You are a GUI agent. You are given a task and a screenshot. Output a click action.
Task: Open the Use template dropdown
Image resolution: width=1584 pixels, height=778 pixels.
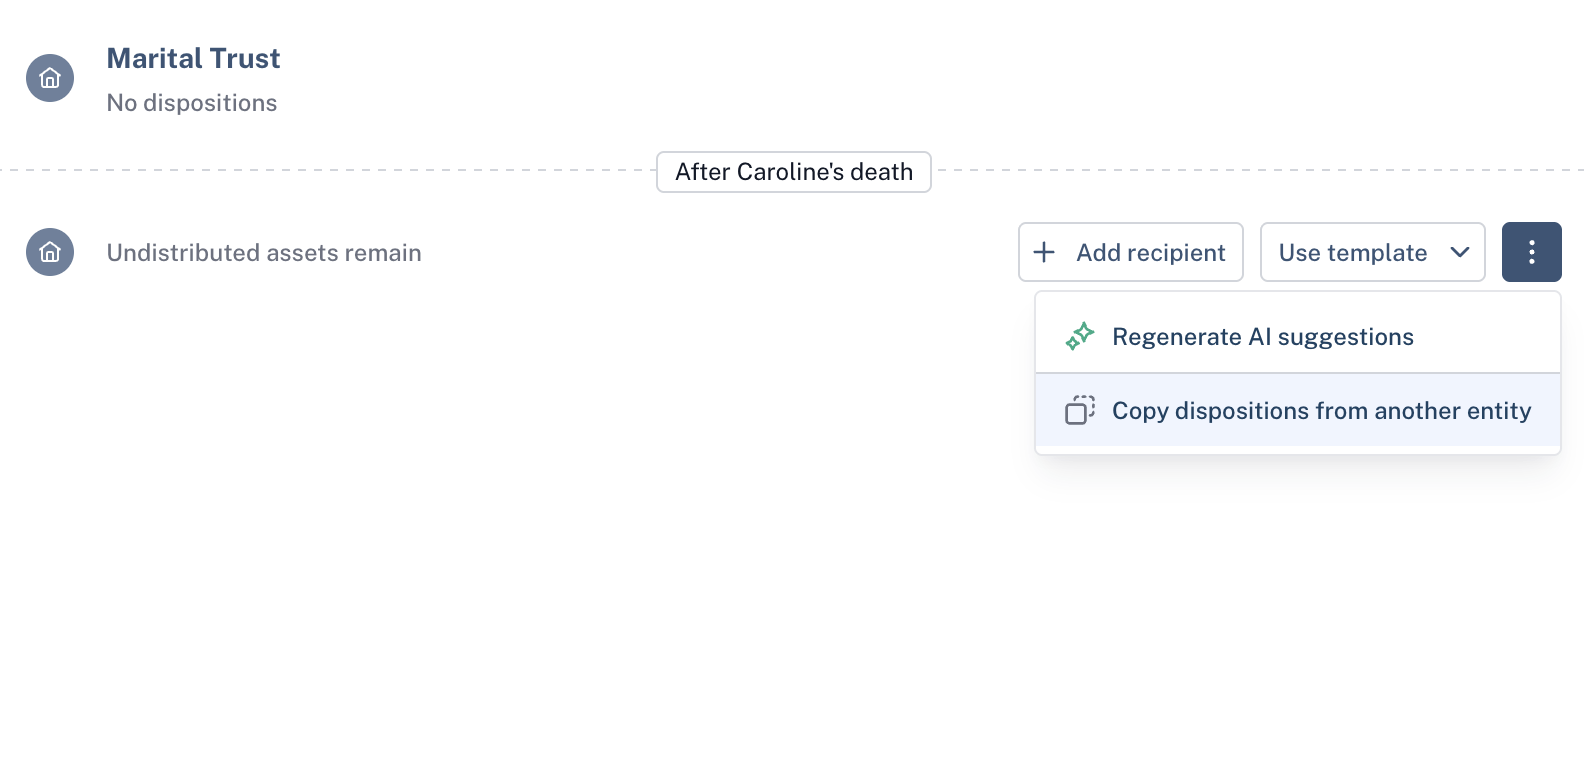1372,252
